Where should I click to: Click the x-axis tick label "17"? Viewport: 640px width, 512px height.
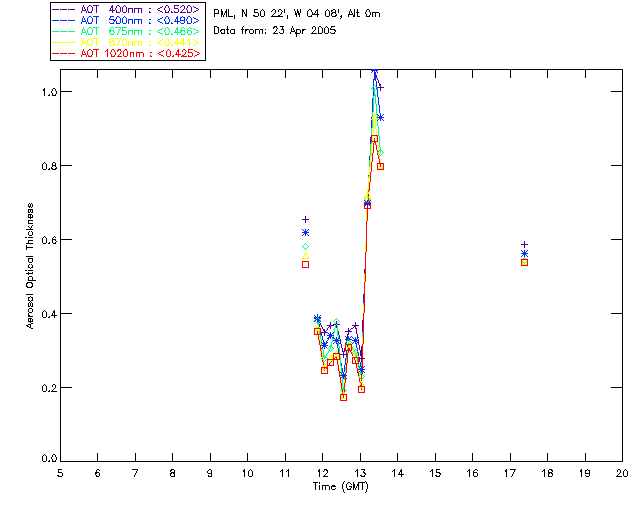pos(510,473)
